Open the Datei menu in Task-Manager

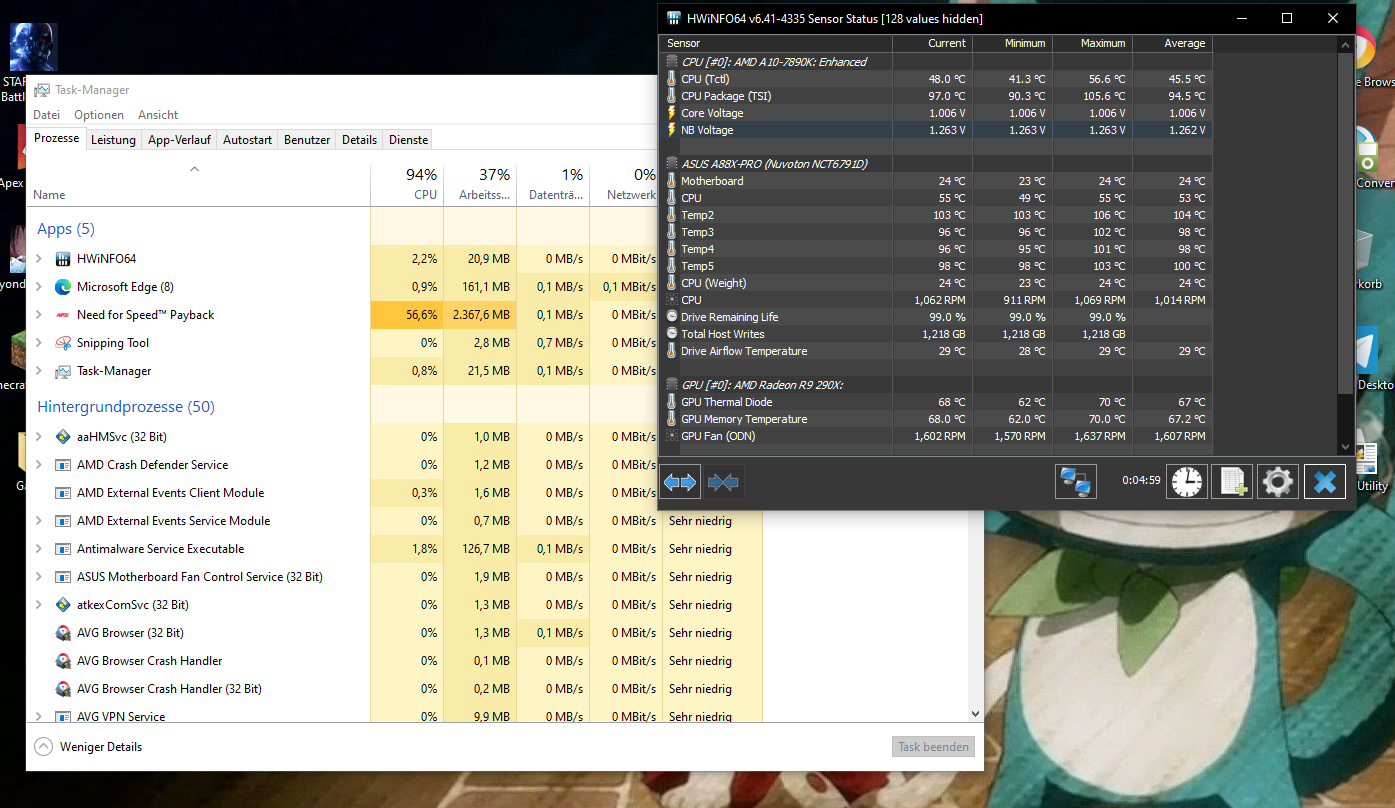point(47,115)
